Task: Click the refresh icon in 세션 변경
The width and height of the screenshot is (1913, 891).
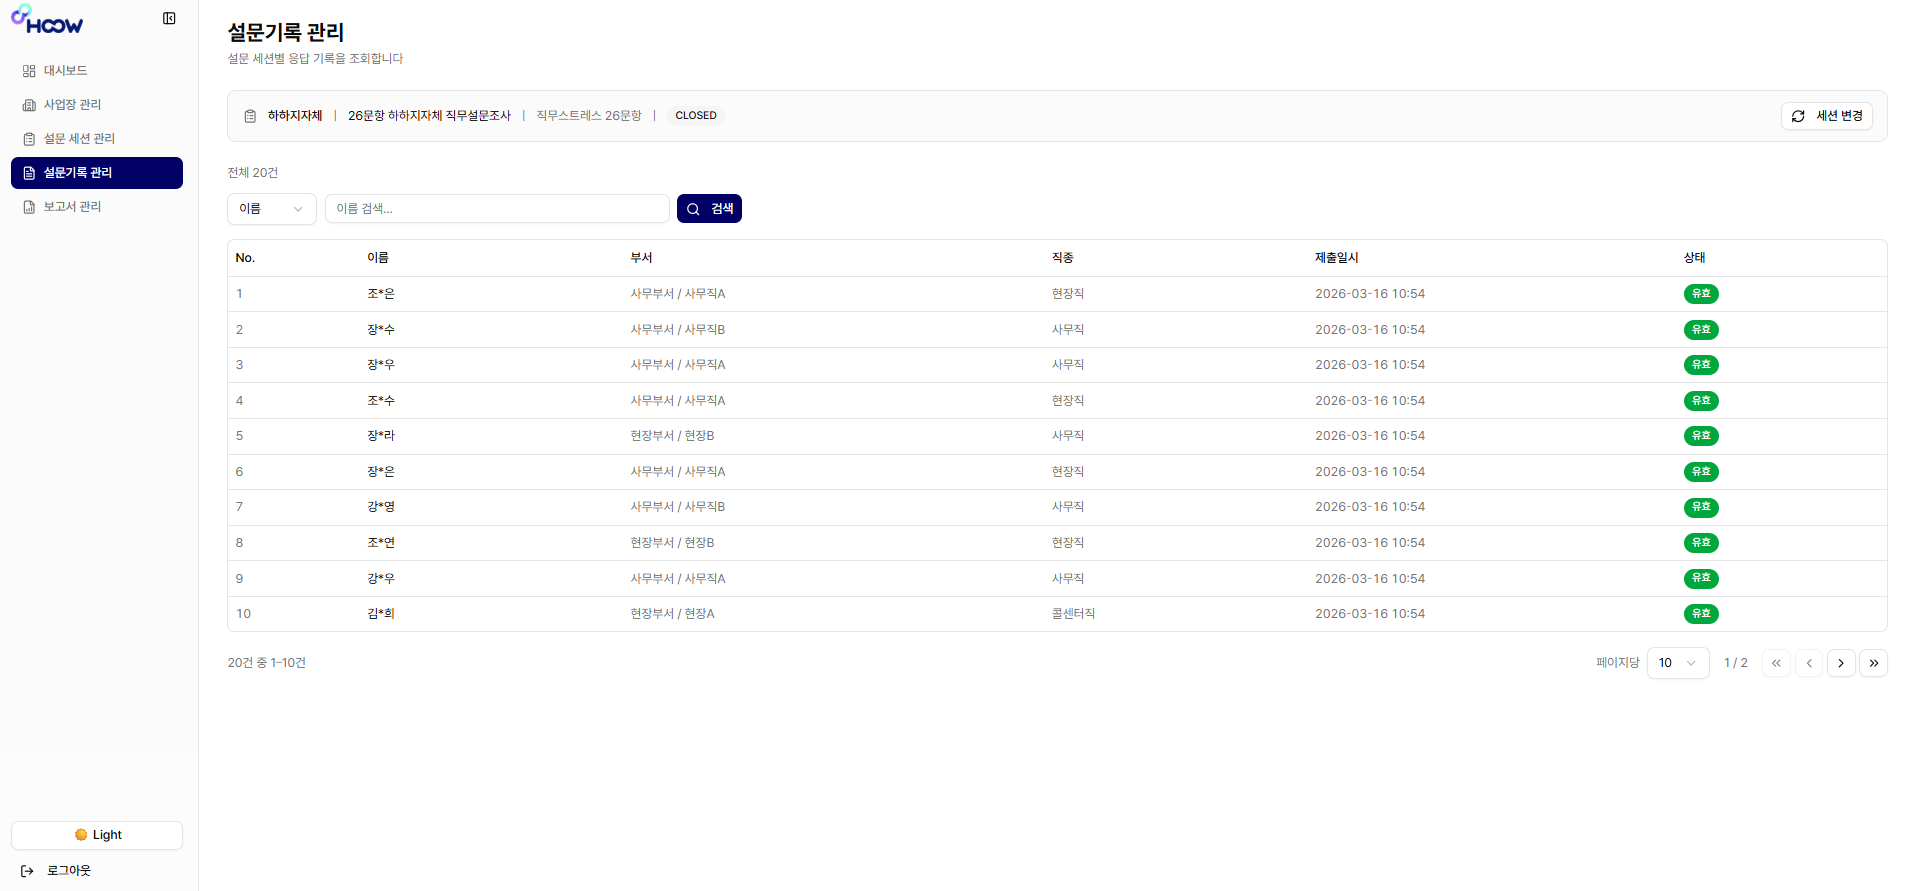Action: [x=1798, y=116]
